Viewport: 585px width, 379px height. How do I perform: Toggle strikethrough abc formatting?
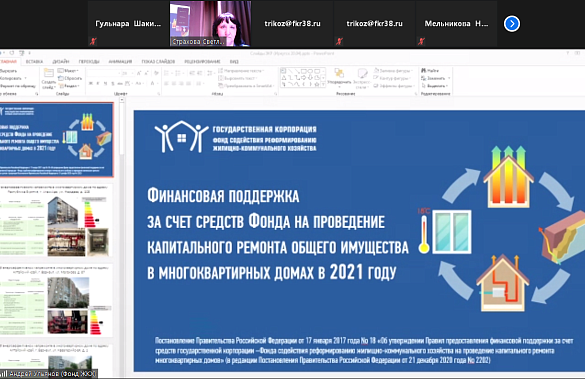click(120, 84)
